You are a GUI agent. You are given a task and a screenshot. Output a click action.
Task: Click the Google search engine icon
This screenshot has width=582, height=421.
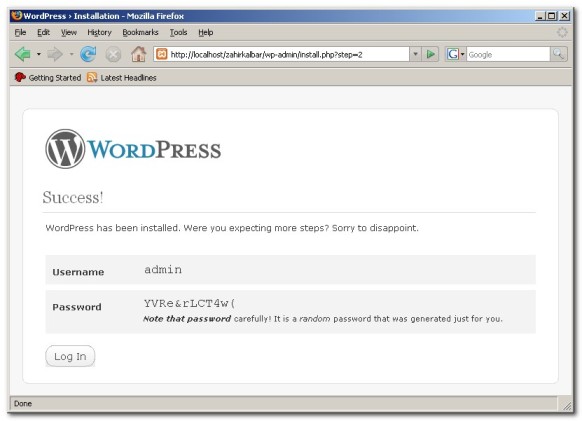click(452, 55)
